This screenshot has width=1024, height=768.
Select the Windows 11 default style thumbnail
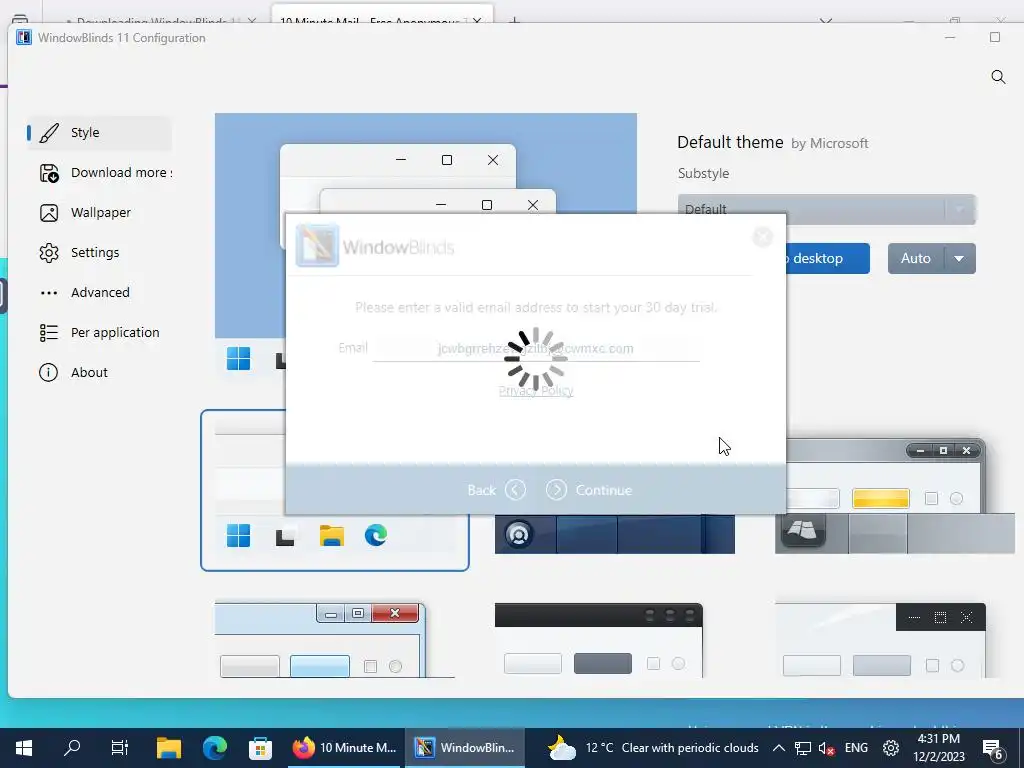(334, 490)
